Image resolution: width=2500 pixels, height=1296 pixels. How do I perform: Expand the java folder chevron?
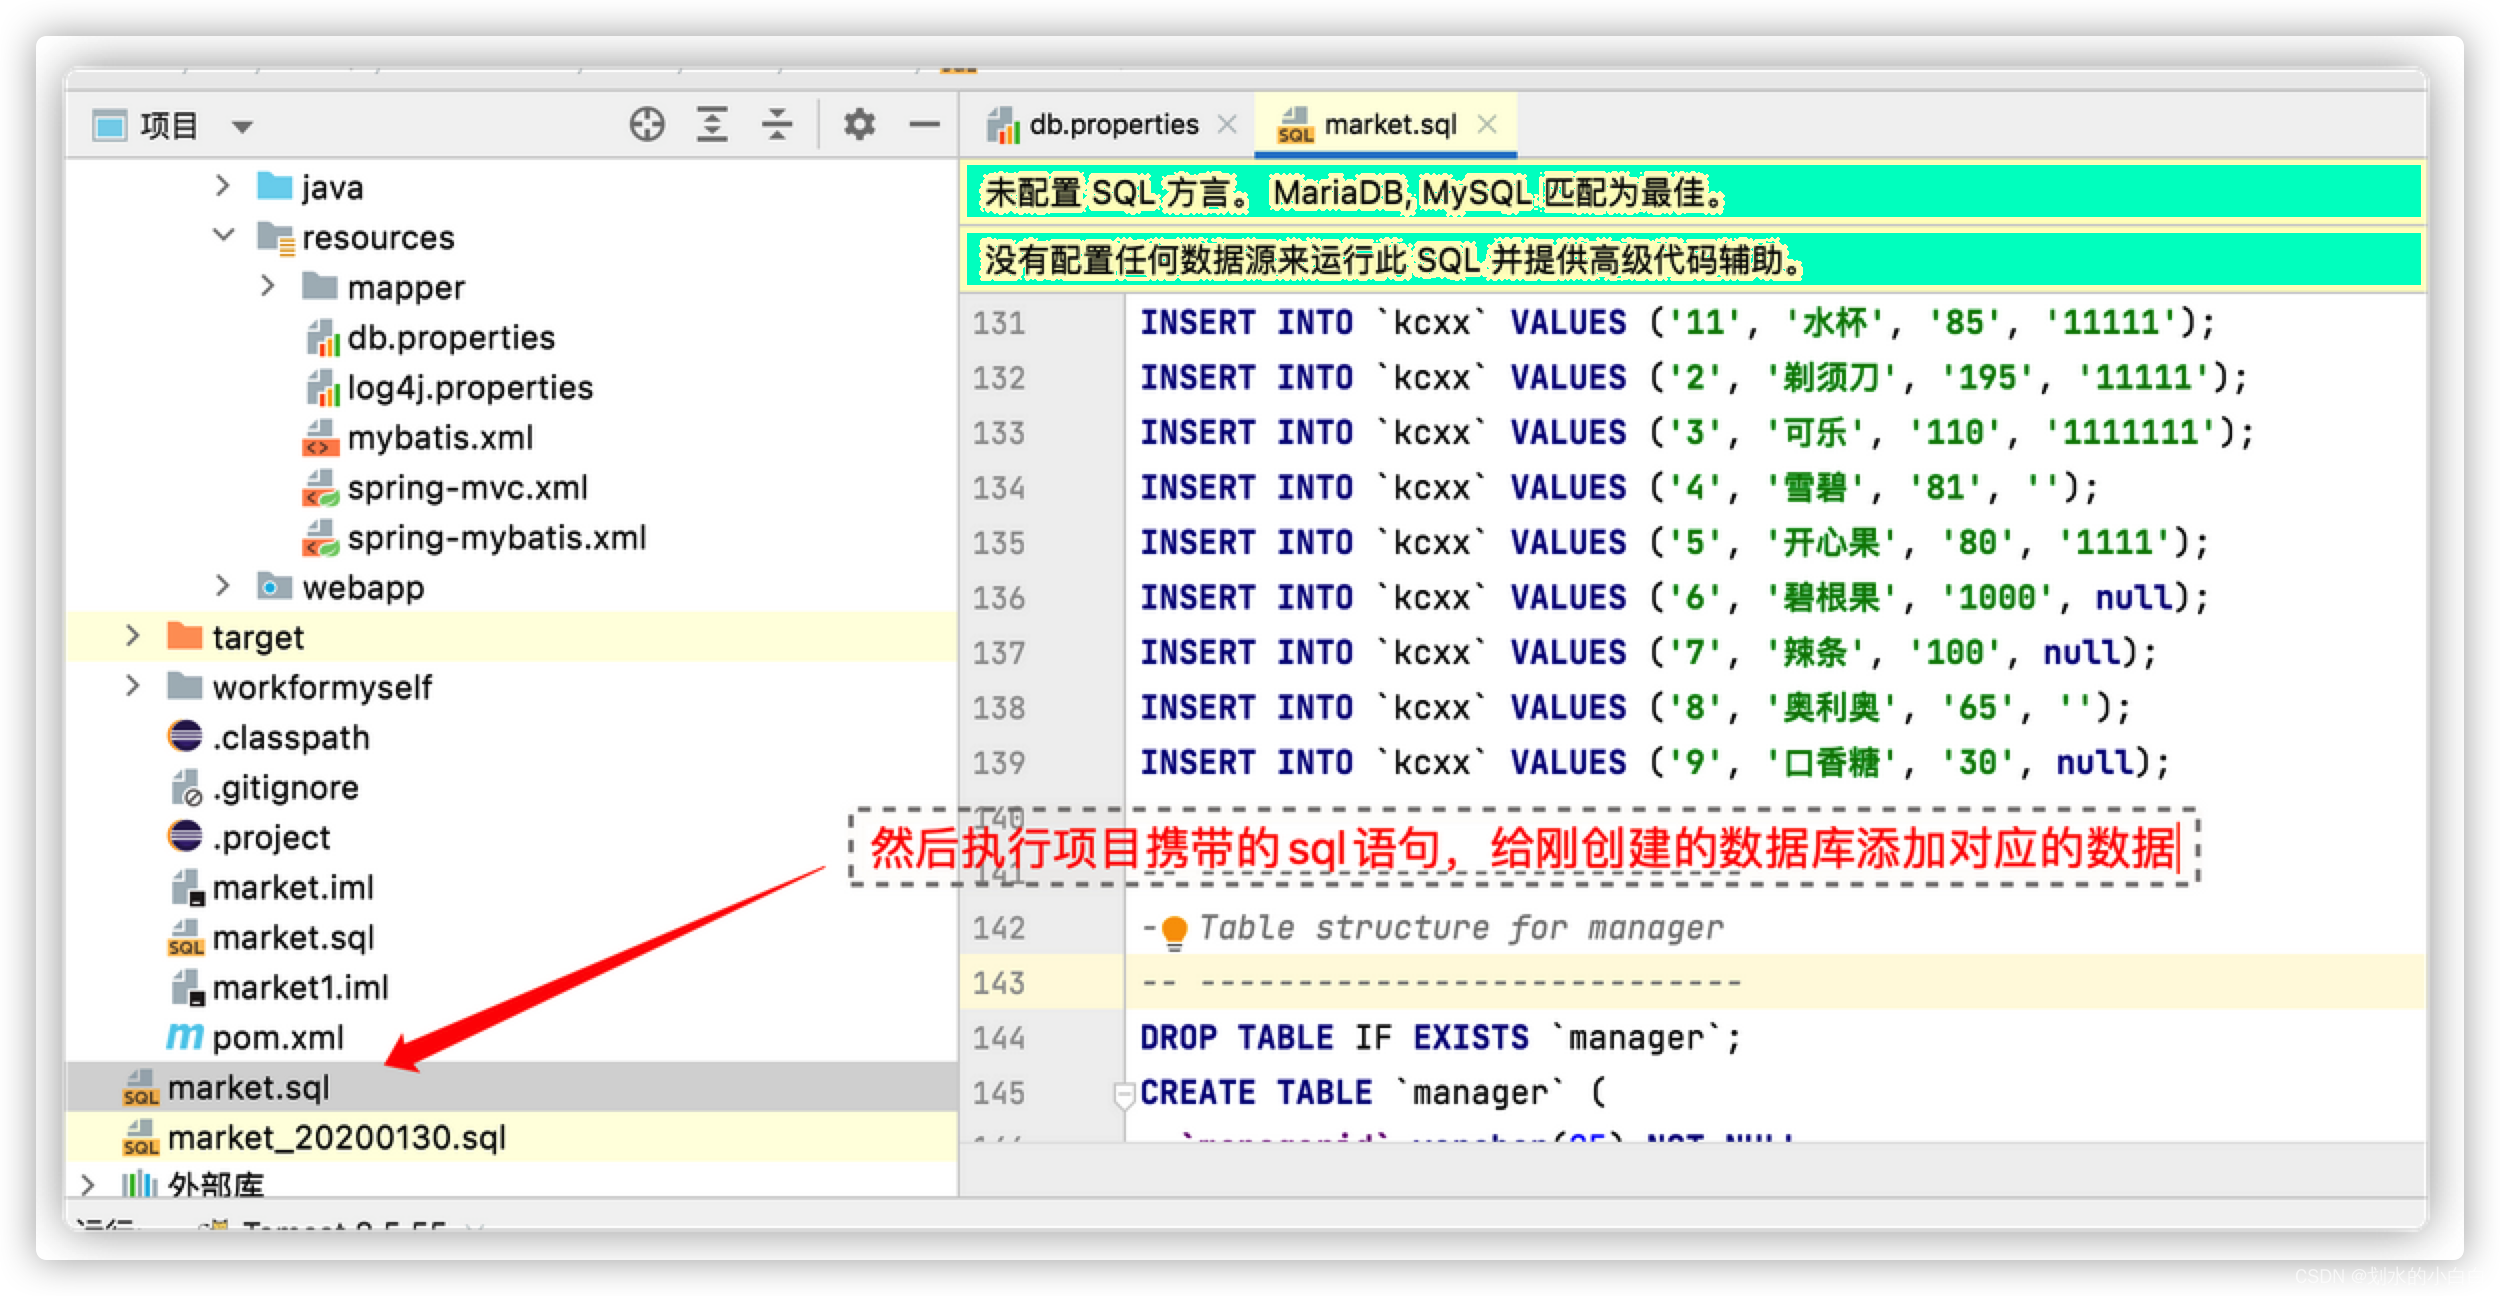coord(222,186)
